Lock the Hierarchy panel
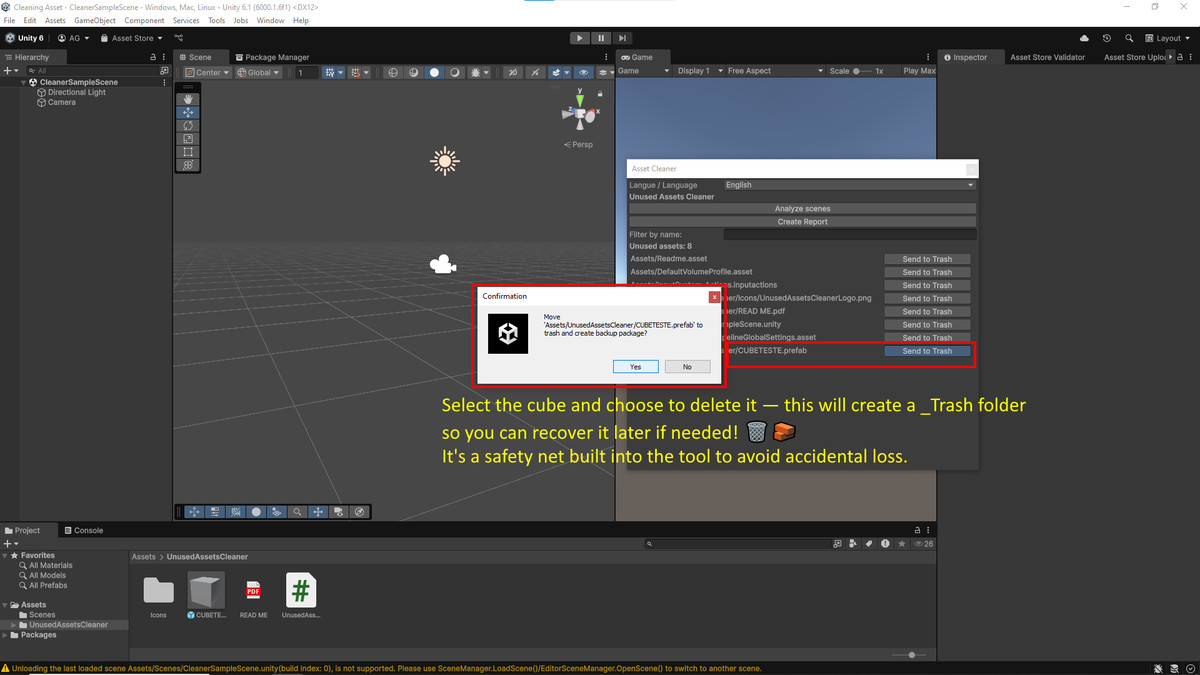Image resolution: width=1200 pixels, height=675 pixels. coord(153,57)
